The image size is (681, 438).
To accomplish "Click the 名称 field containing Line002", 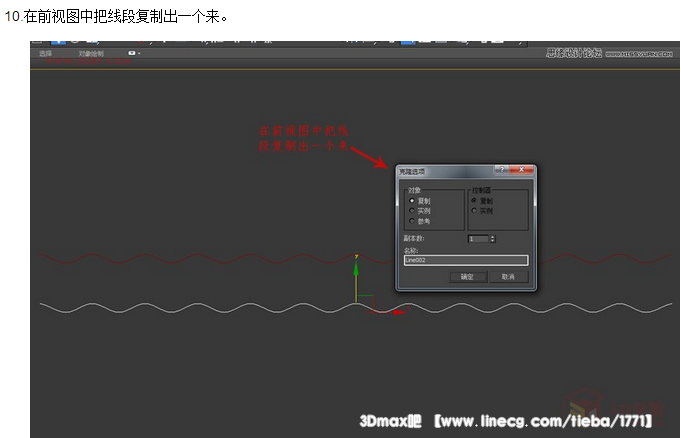I will [x=465, y=260].
